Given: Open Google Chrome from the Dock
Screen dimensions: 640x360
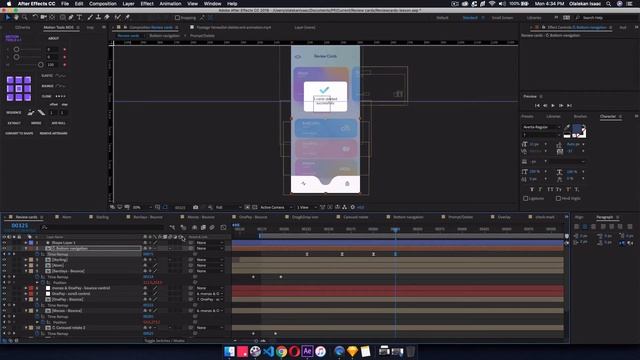Looking at the screenshot, I should pyautogui.click(x=281, y=351).
